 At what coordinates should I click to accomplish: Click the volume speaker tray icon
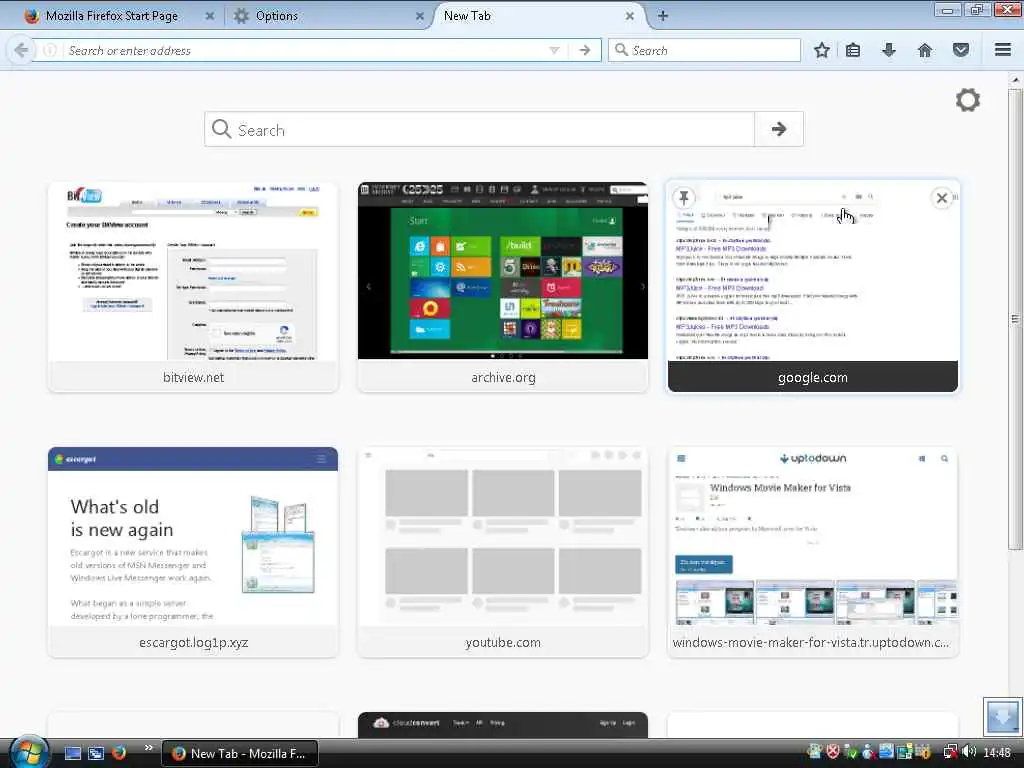click(x=969, y=752)
